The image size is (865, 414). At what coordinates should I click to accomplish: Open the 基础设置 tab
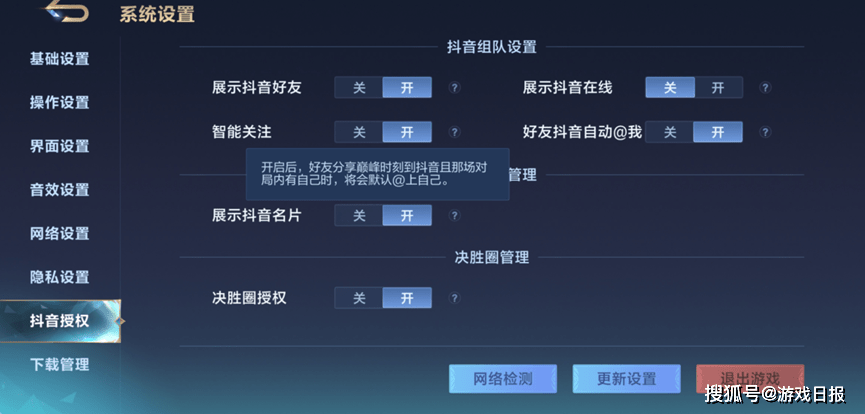(x=59, y=58)
